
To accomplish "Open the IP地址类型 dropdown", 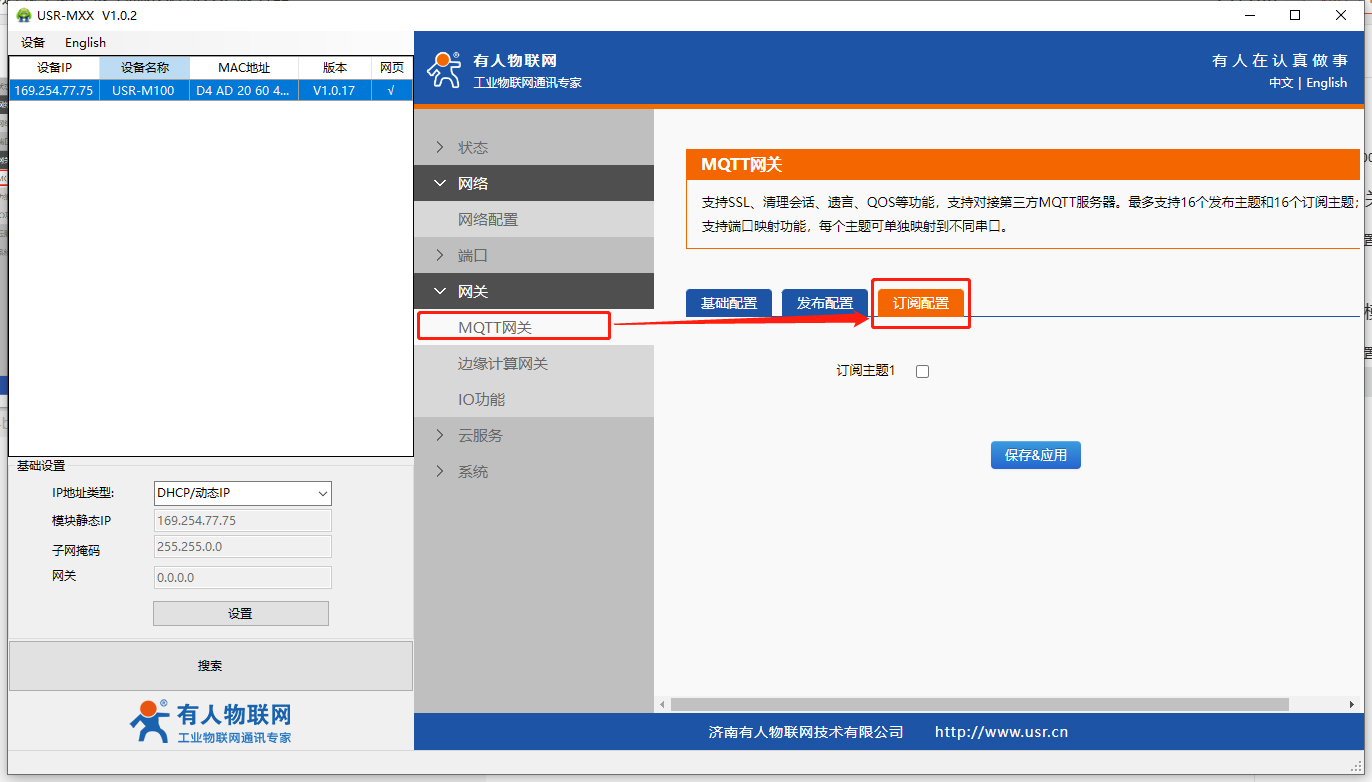I will pyautogui.click(x=242, y=493).
